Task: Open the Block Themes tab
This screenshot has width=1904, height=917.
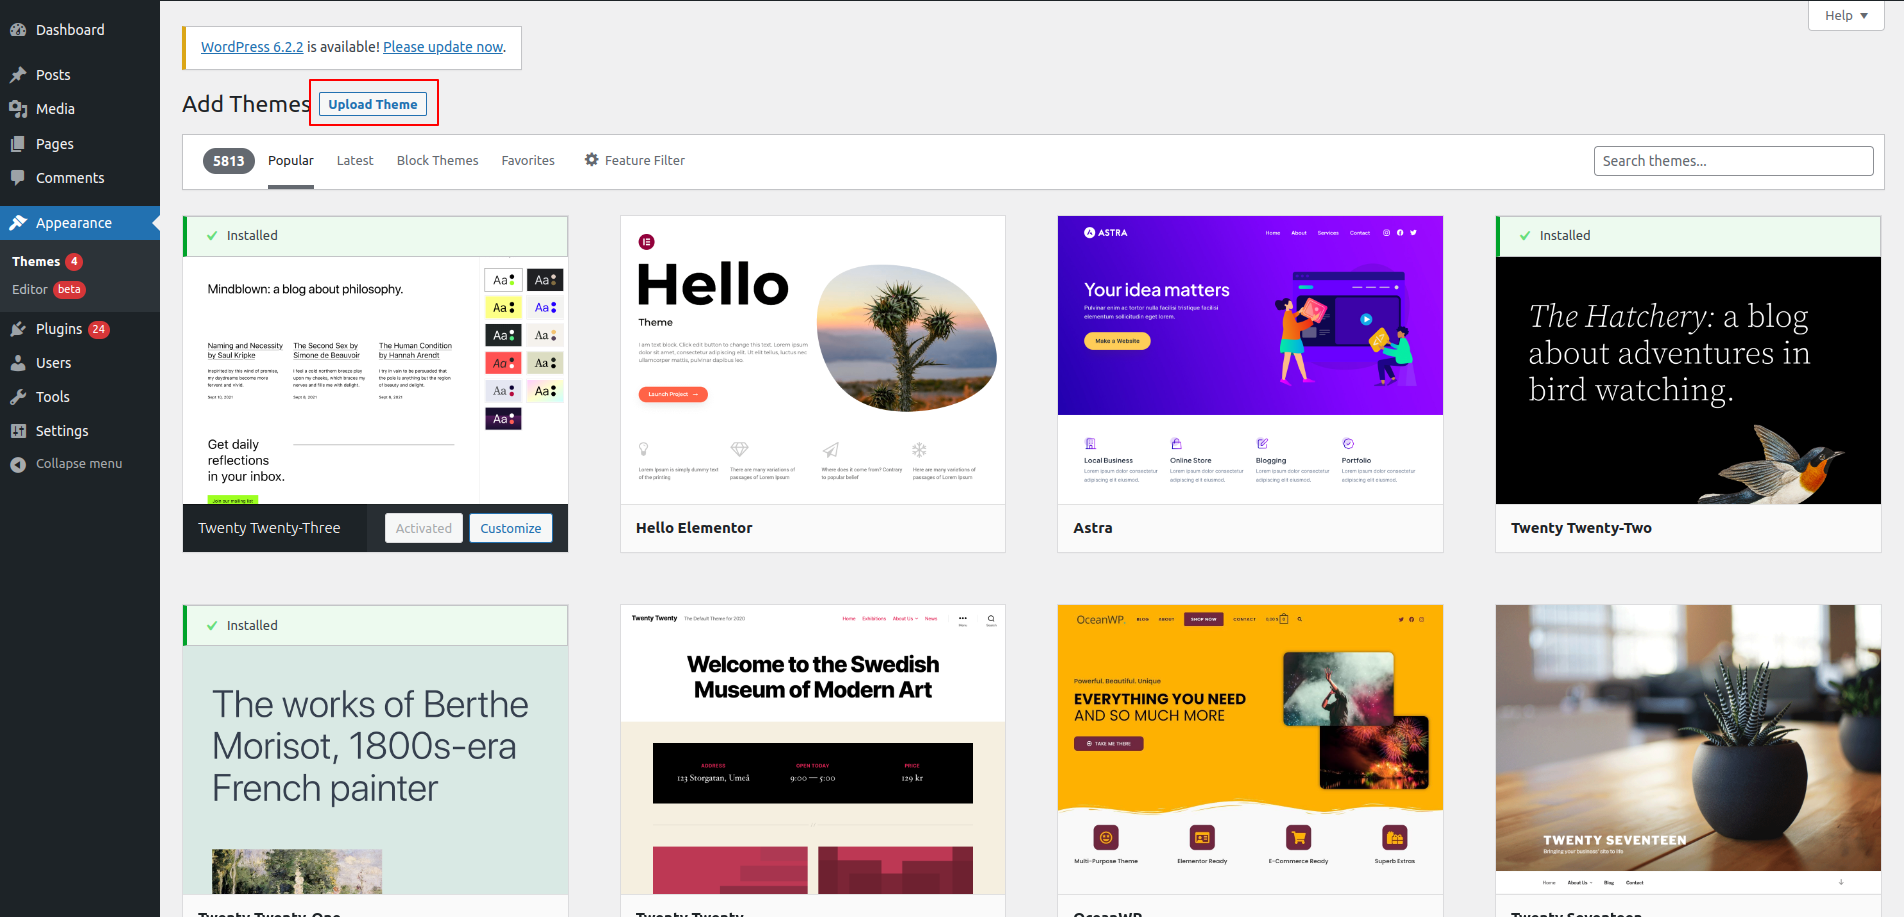Action: coord(437,160)
